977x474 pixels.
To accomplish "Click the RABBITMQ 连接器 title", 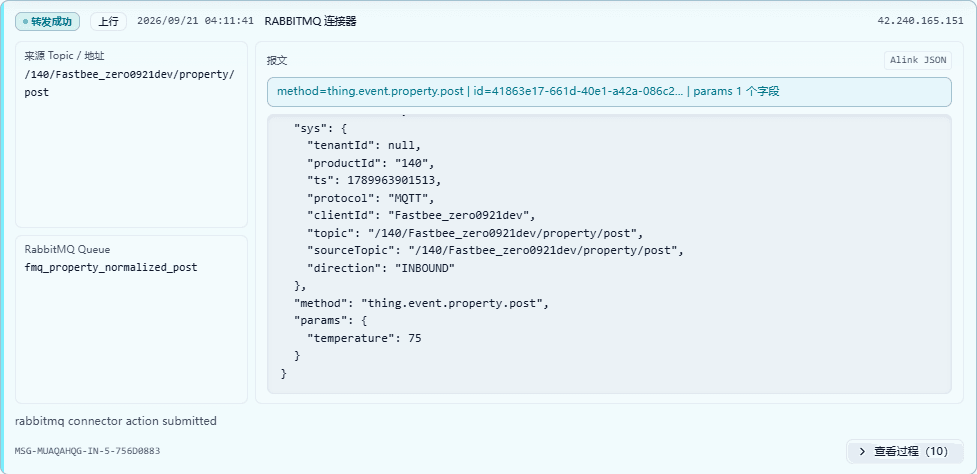I will 310,21.
